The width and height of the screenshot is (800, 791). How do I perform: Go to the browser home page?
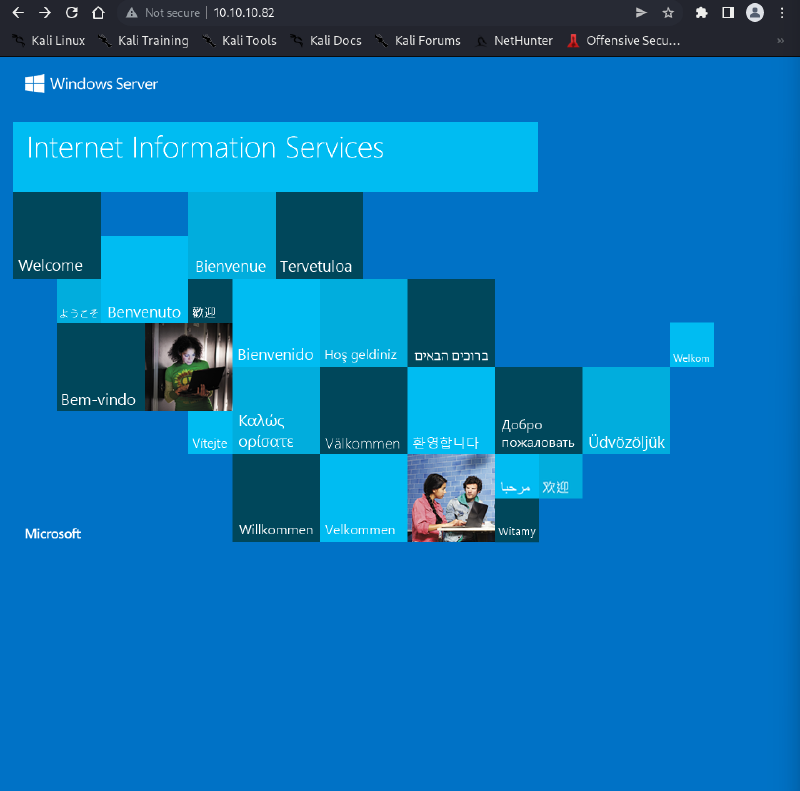97,13
